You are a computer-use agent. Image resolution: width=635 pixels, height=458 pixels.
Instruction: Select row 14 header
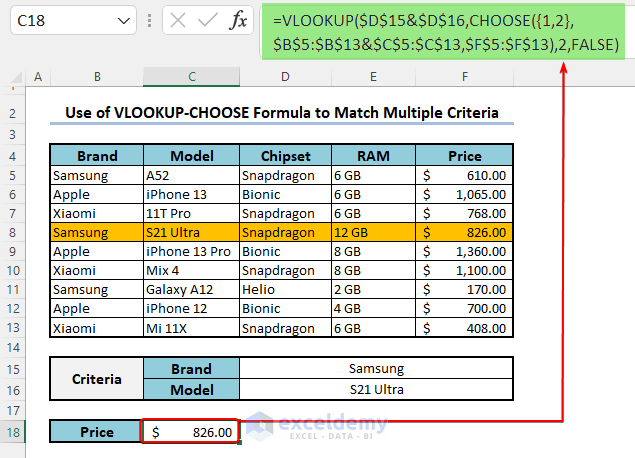[13, 347]
